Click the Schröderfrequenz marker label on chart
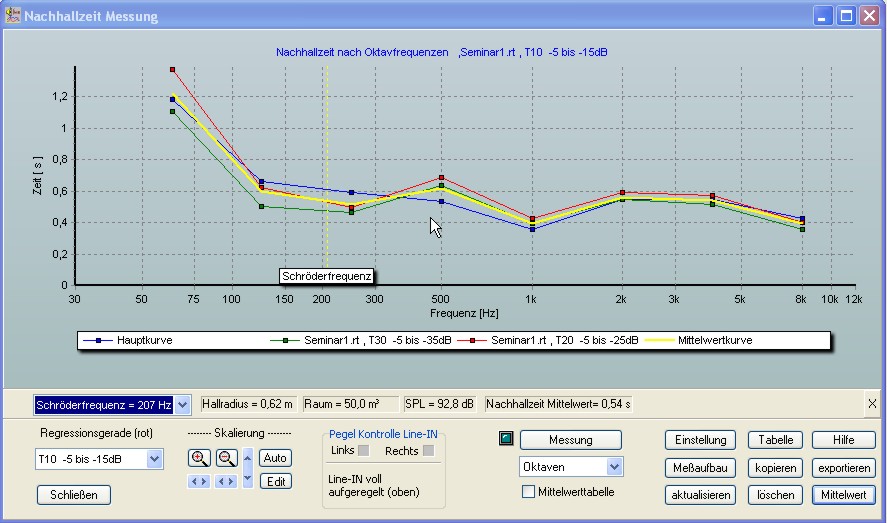Image resolution: width=887 pixels, height=523 pixels. pos(329,275)
